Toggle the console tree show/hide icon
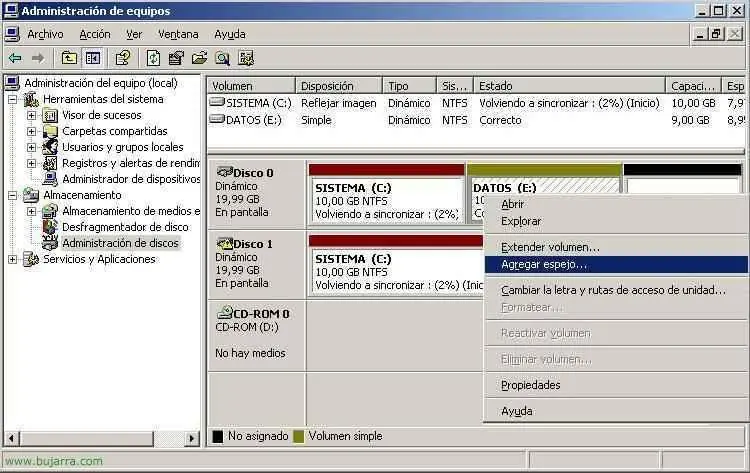This screenshot has height=473, width=750. (x=93, y=58)
